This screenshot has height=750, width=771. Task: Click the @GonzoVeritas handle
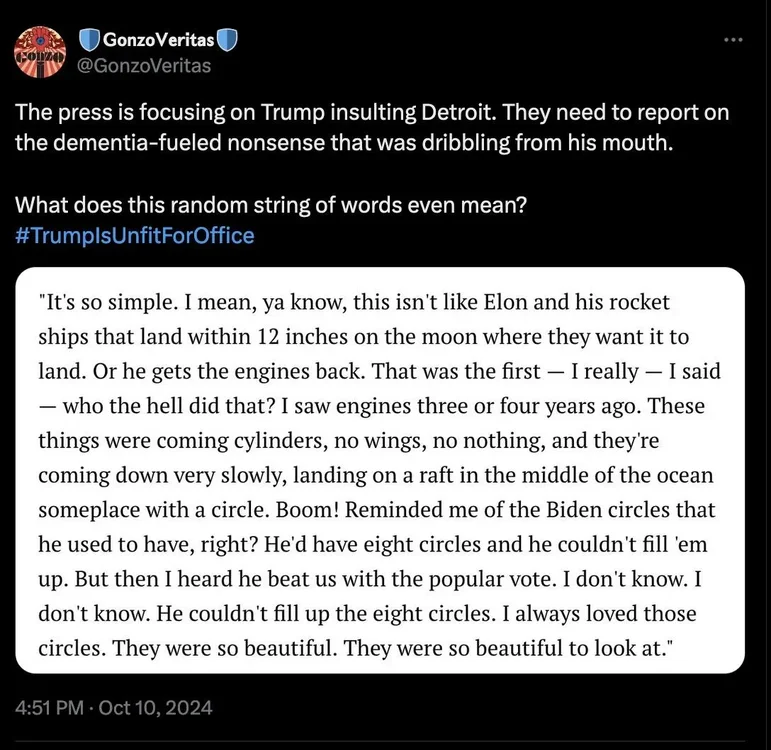pos(145,66)
